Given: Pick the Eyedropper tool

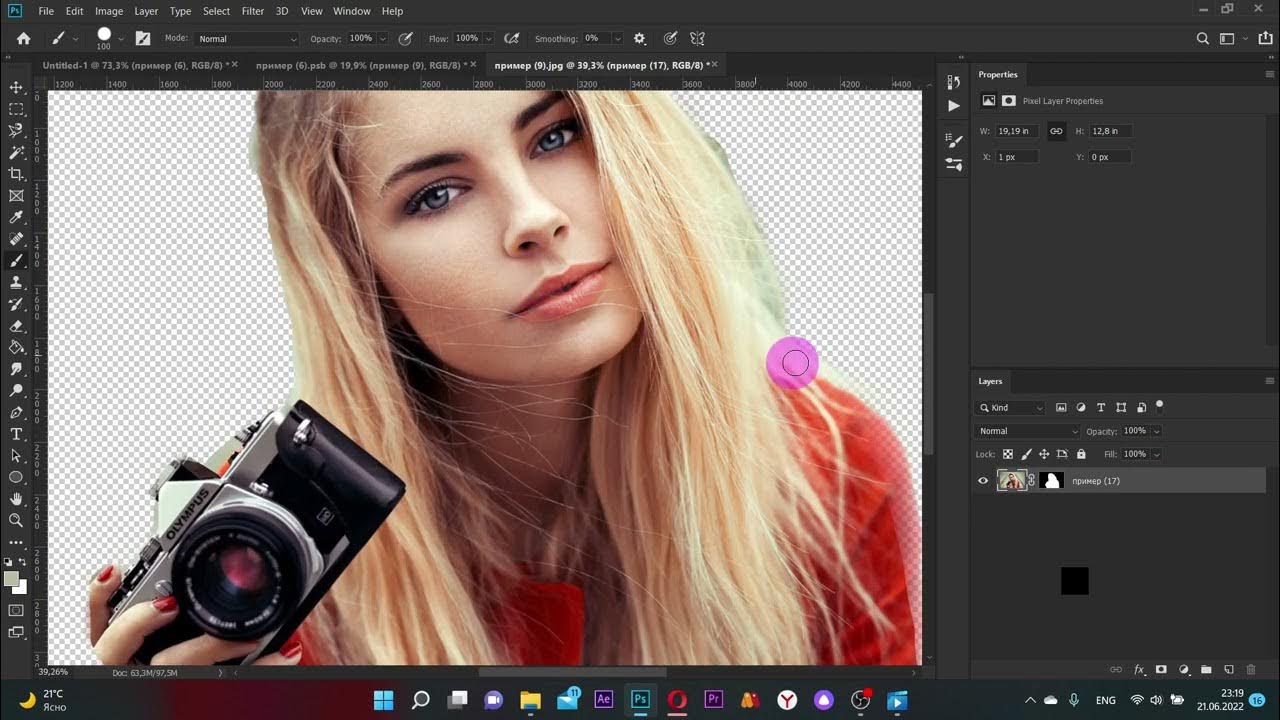Looking at the screenshot, I should [16, 218].
